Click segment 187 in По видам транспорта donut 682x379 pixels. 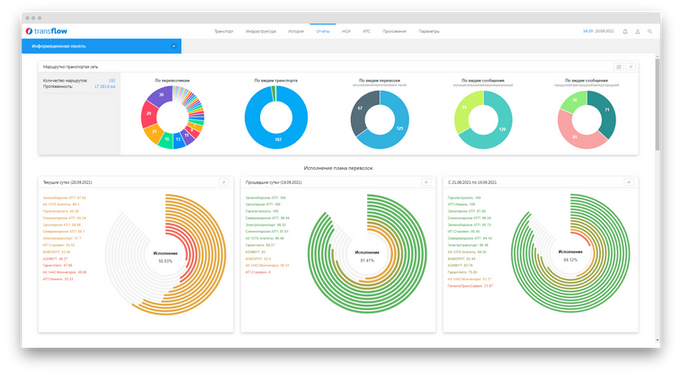click(278, 140)
